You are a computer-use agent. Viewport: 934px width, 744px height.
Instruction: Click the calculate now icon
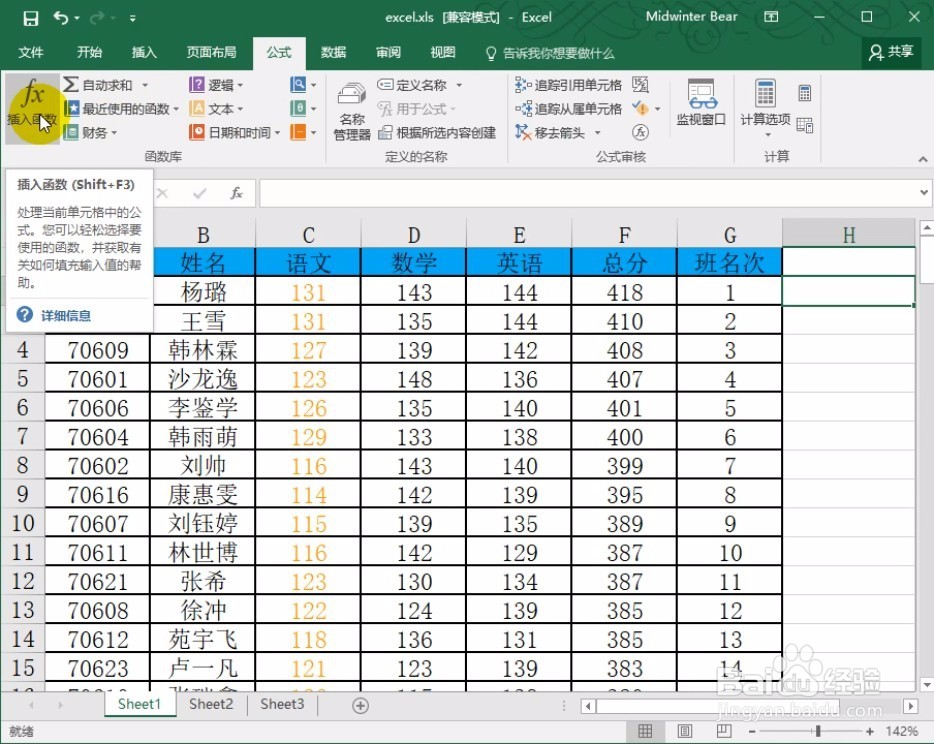(805, 93)
